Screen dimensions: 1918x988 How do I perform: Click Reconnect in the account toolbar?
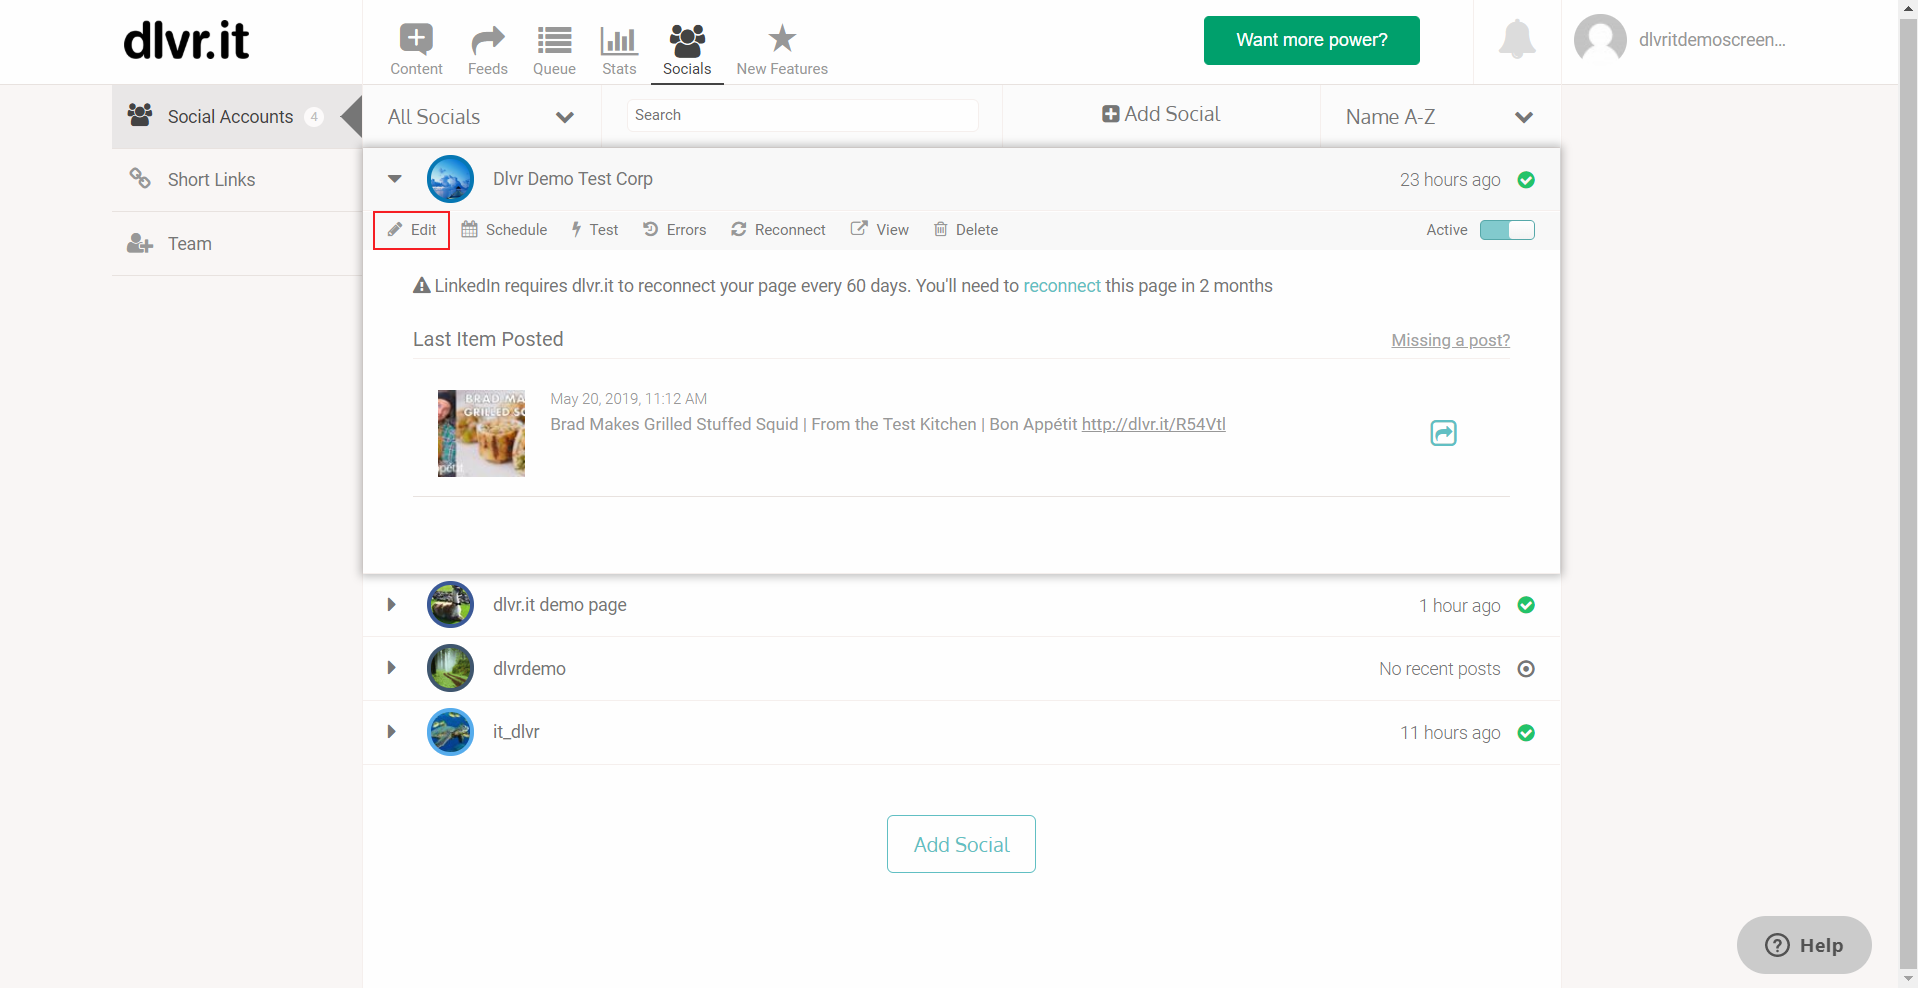(778, 230)
